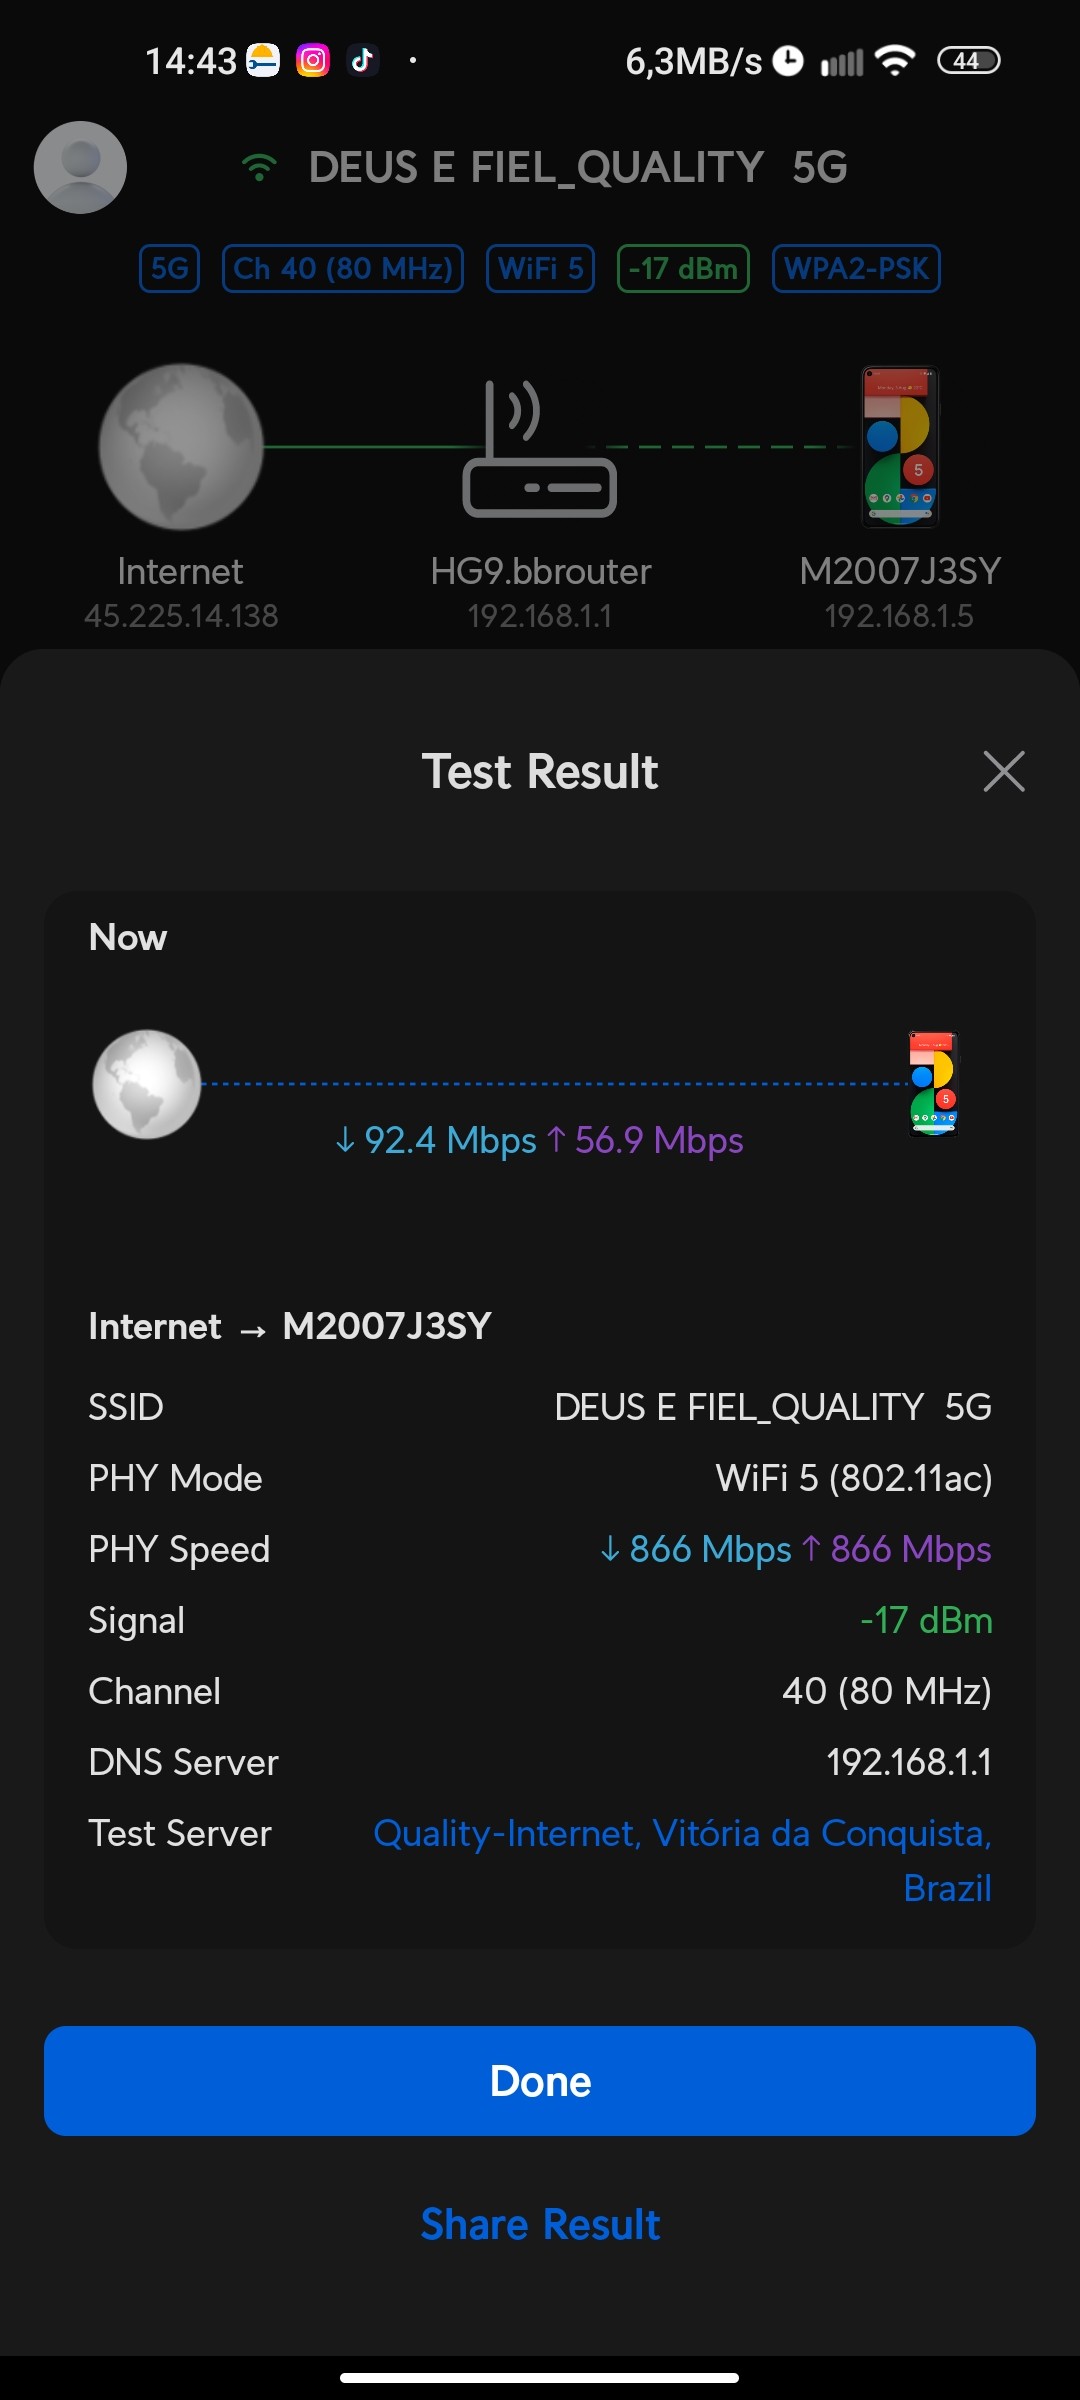
Task: Tap the Ch 40 (80 MHz) badge
Action: (342, 268)
